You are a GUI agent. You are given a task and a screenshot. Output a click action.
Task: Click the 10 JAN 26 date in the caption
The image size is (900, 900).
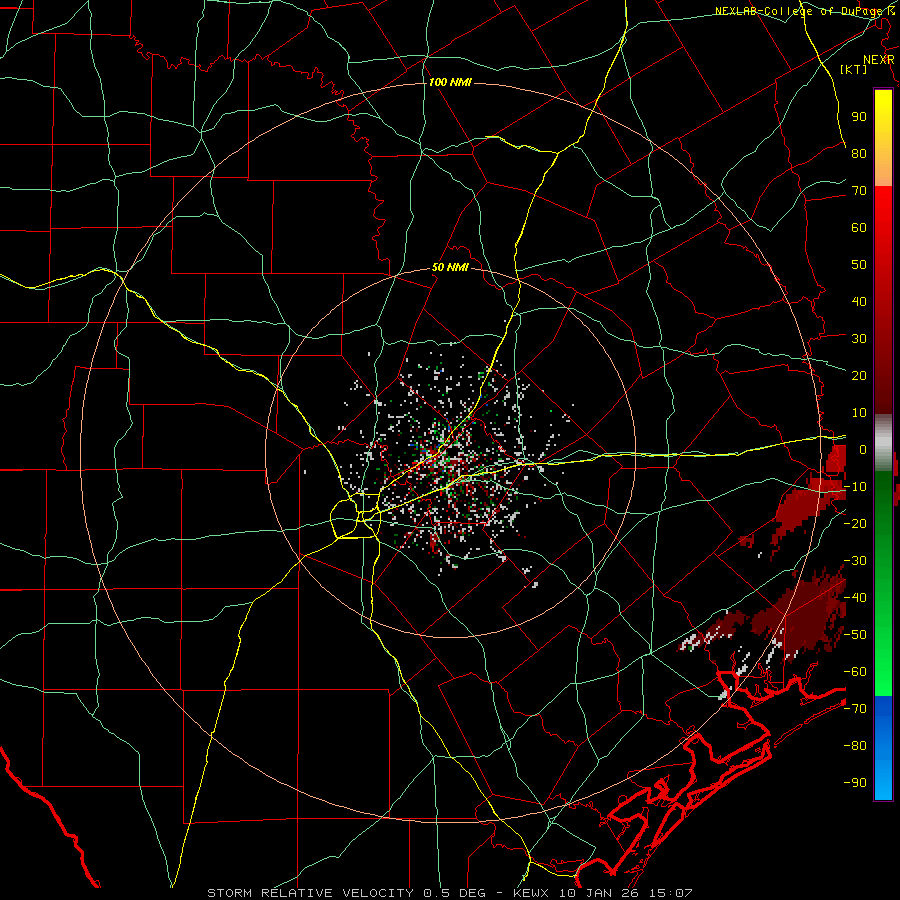pyautogui.click(x=600, y=893)
